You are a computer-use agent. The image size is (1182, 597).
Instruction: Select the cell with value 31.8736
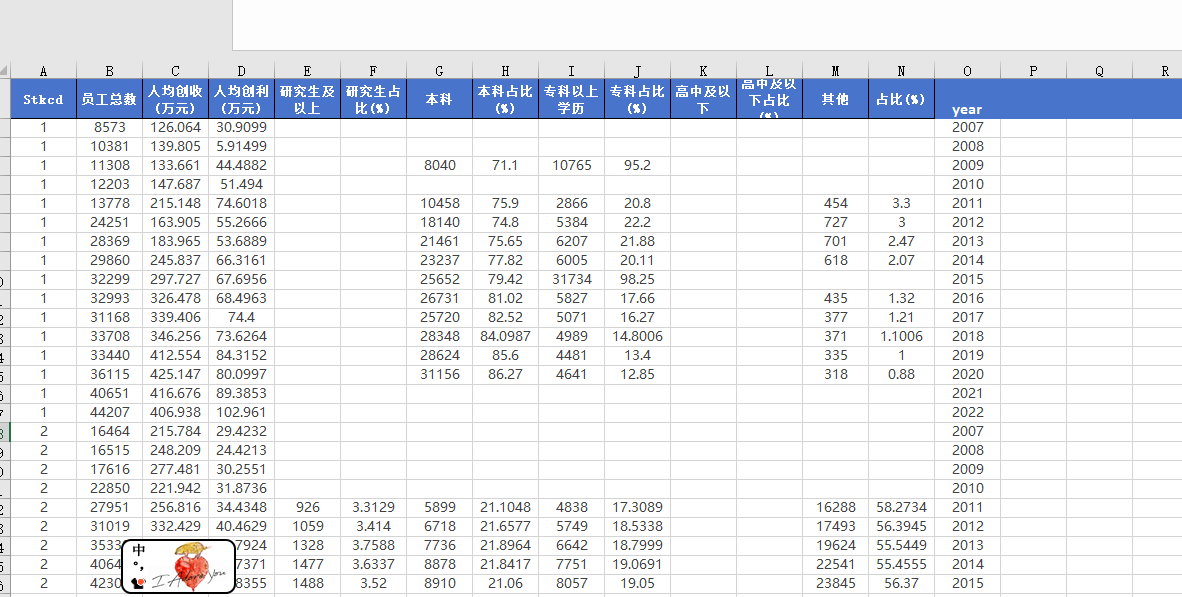click(241, 488)
